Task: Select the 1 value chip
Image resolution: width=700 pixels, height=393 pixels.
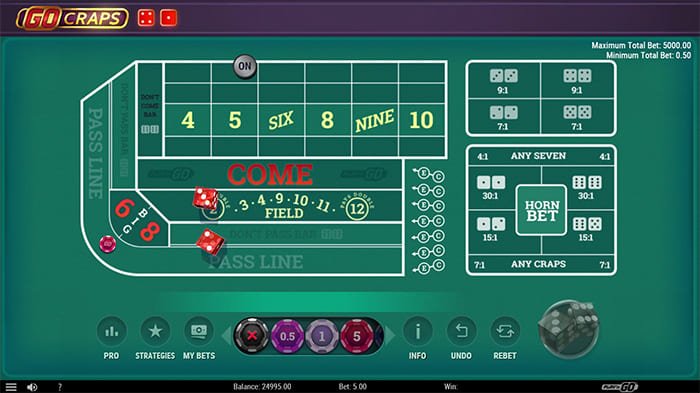Action: point(322,336)
